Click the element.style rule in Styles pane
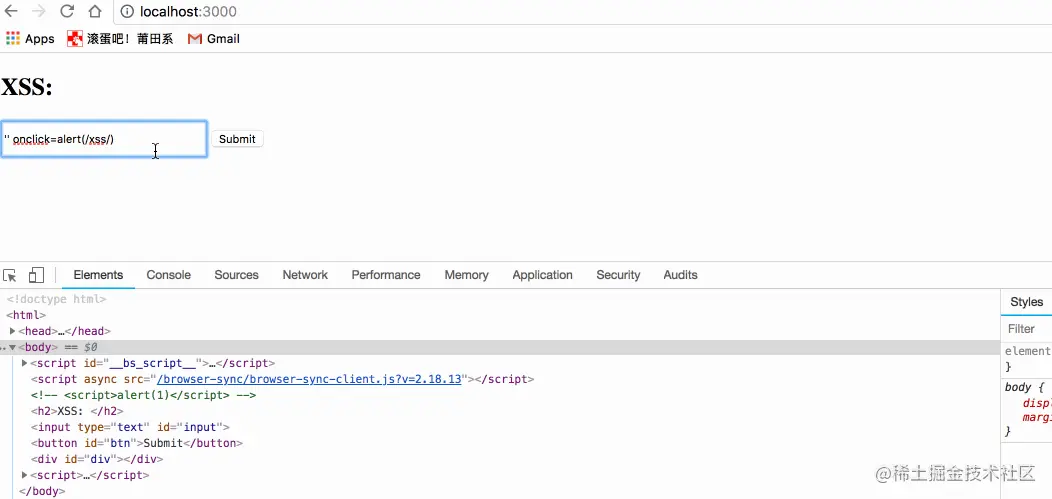The height and width of the screenshot is (499, 1052). pyautogui.click(x=1027, y=351)
